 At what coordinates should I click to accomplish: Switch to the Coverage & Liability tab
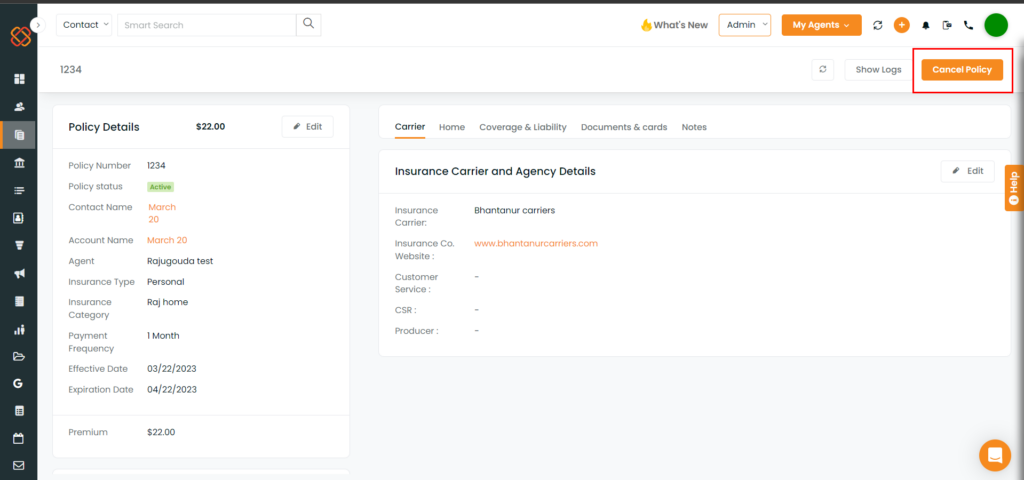tap(522, 127)
